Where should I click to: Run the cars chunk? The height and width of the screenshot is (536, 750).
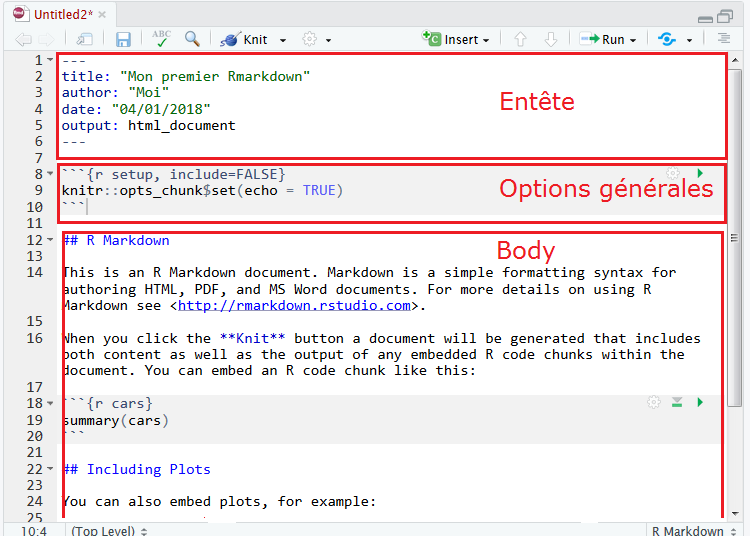(x=700, y=402)
